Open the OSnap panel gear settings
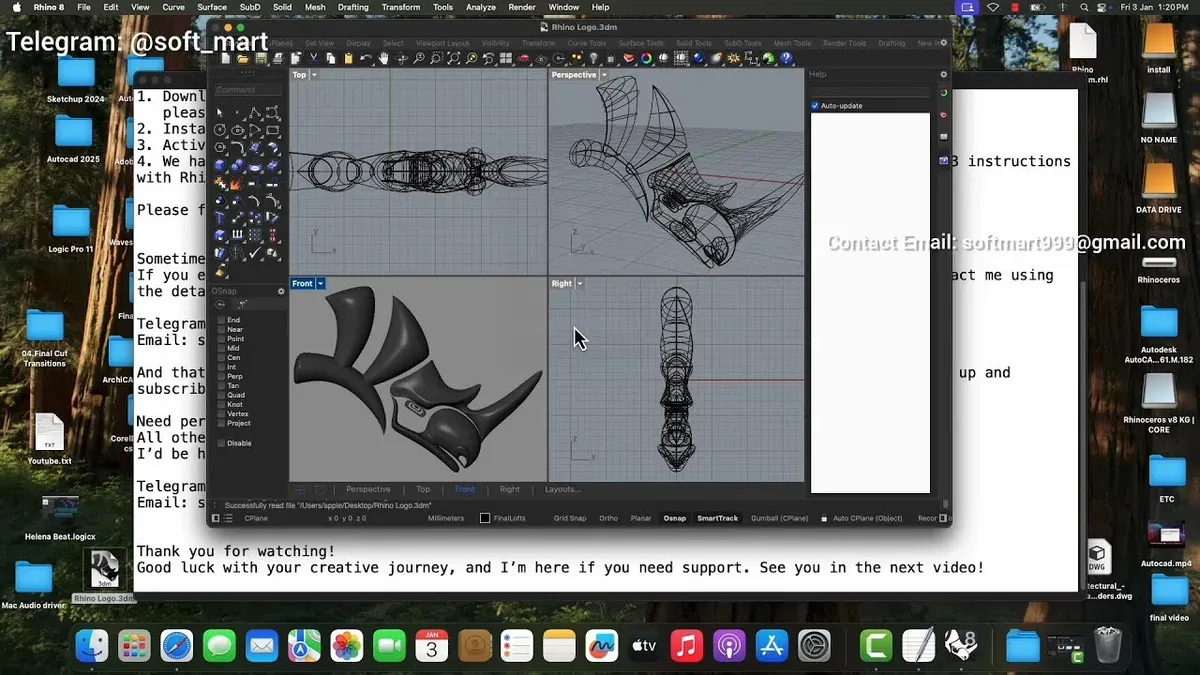The image size is (1200, 675). coord(281,291)
